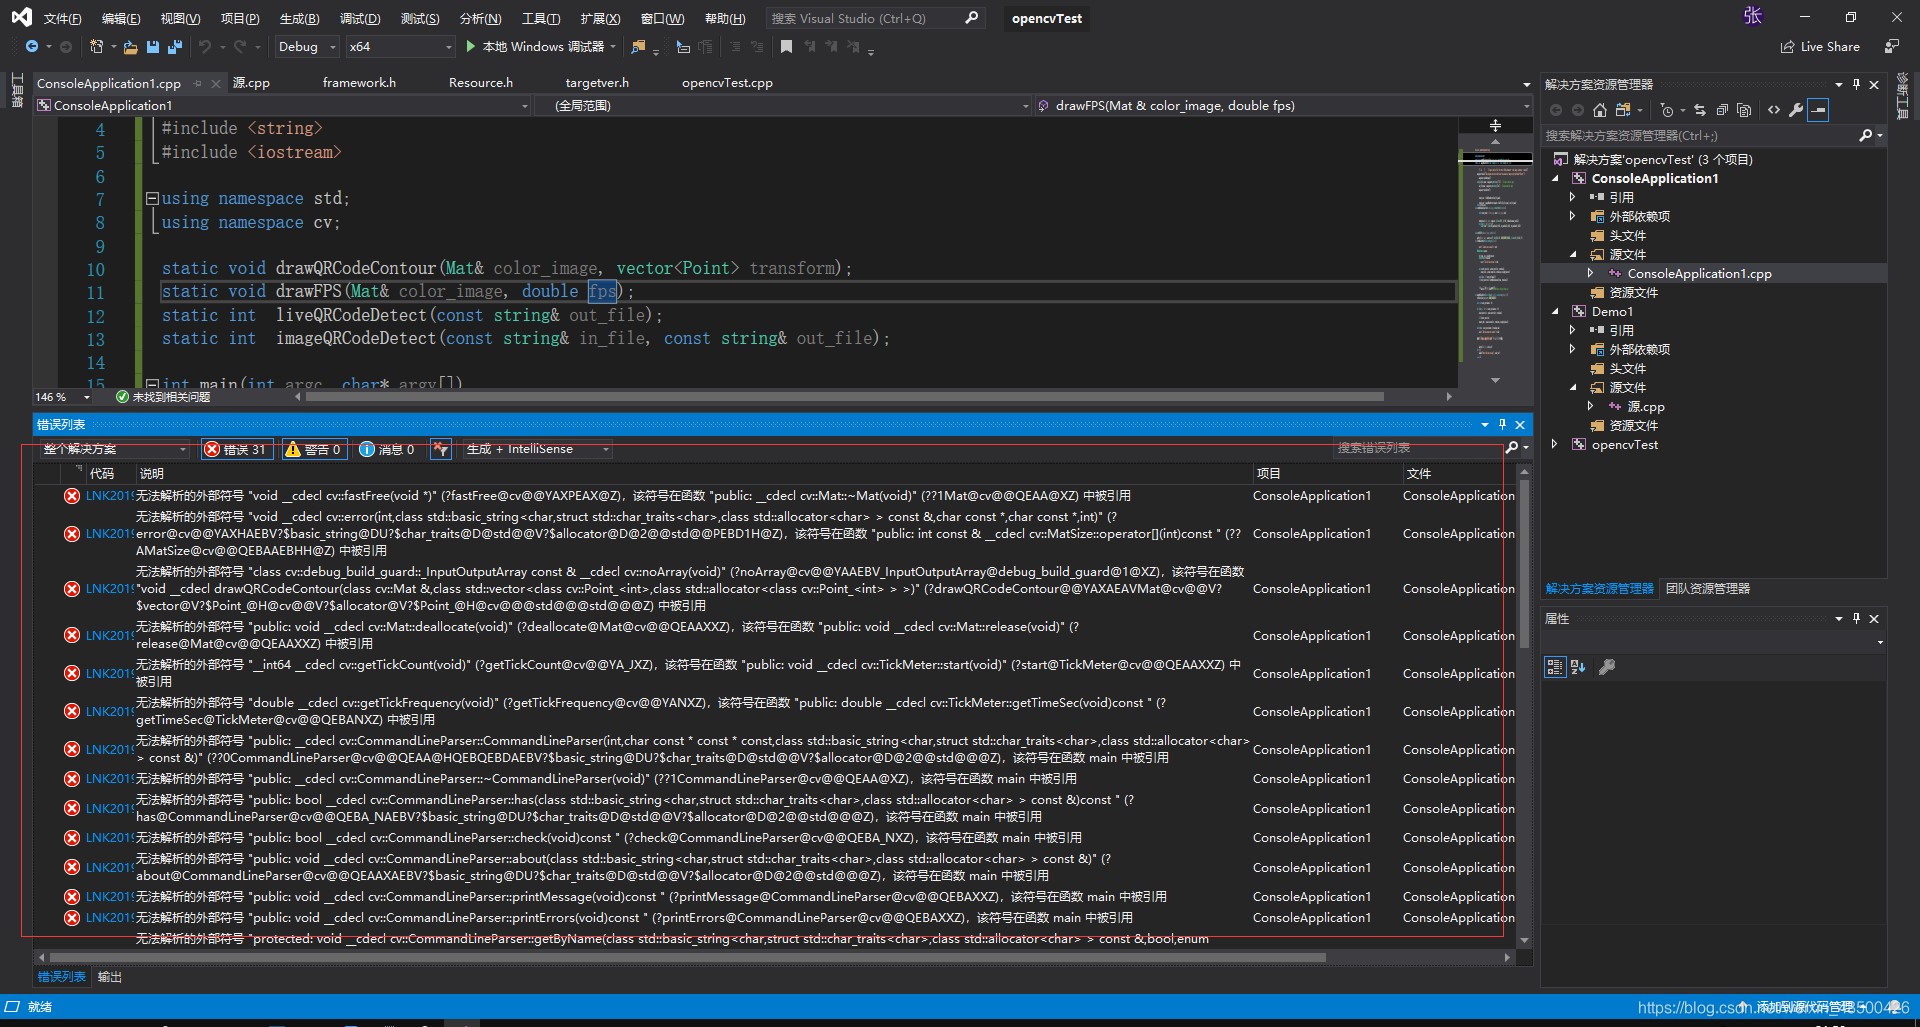Open the 文件(F) menu
1920x1027 pixels.
[62, 18]
